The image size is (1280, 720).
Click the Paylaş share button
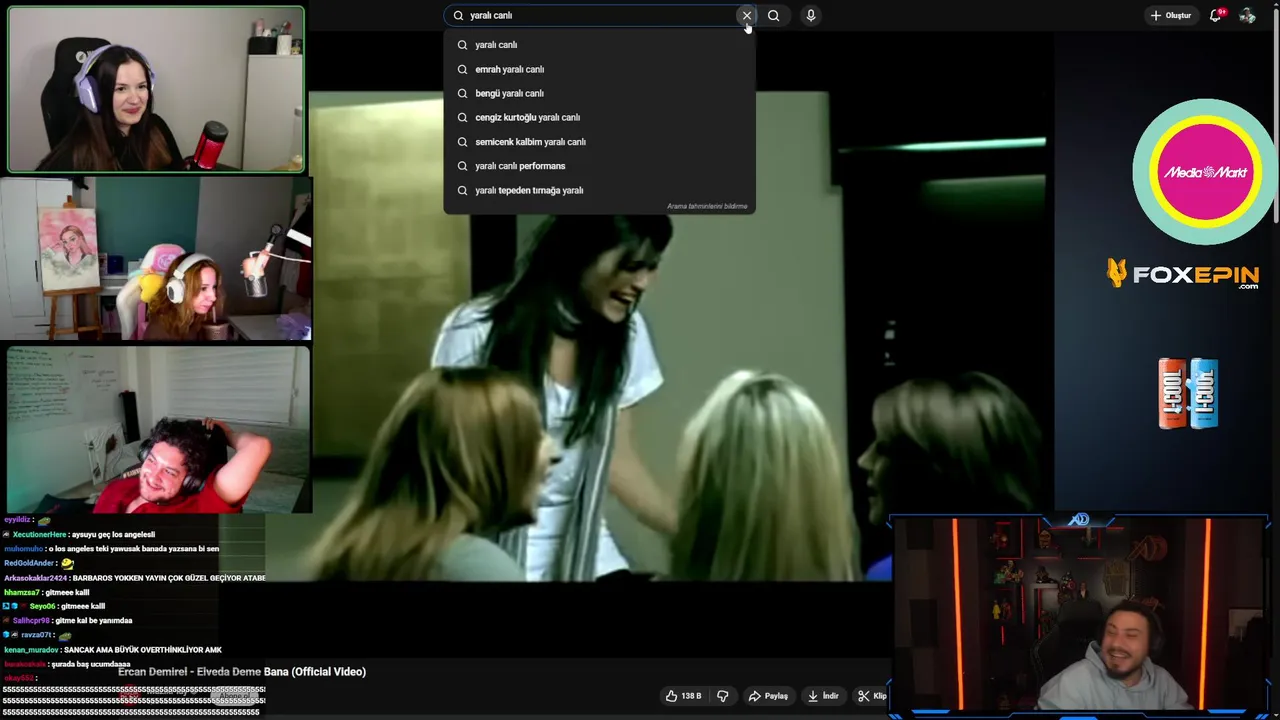[x=768, y=696]
